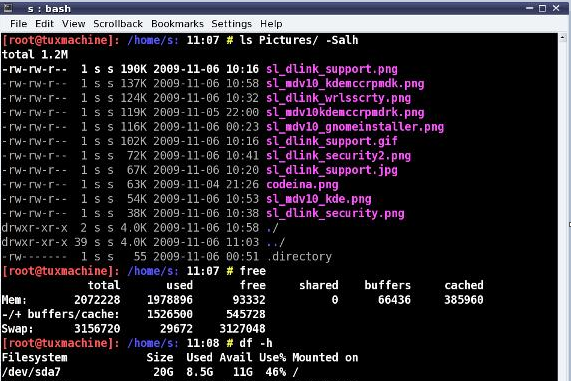Click the sl_dlink_wrlsscrty.png filename
Viewport: 571px width, 381px height.
[x=338, y=98]
